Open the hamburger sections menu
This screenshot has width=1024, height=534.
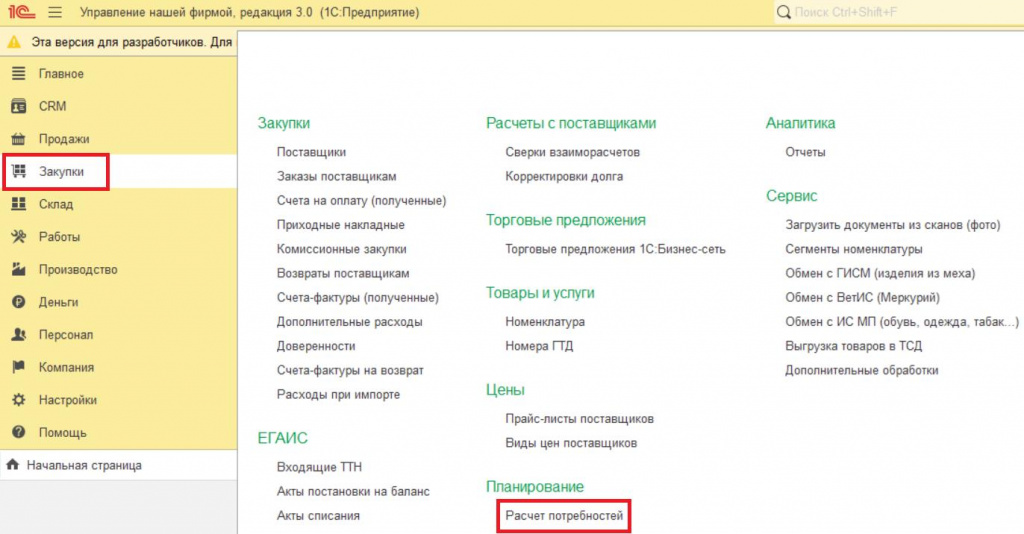[56, 12]
